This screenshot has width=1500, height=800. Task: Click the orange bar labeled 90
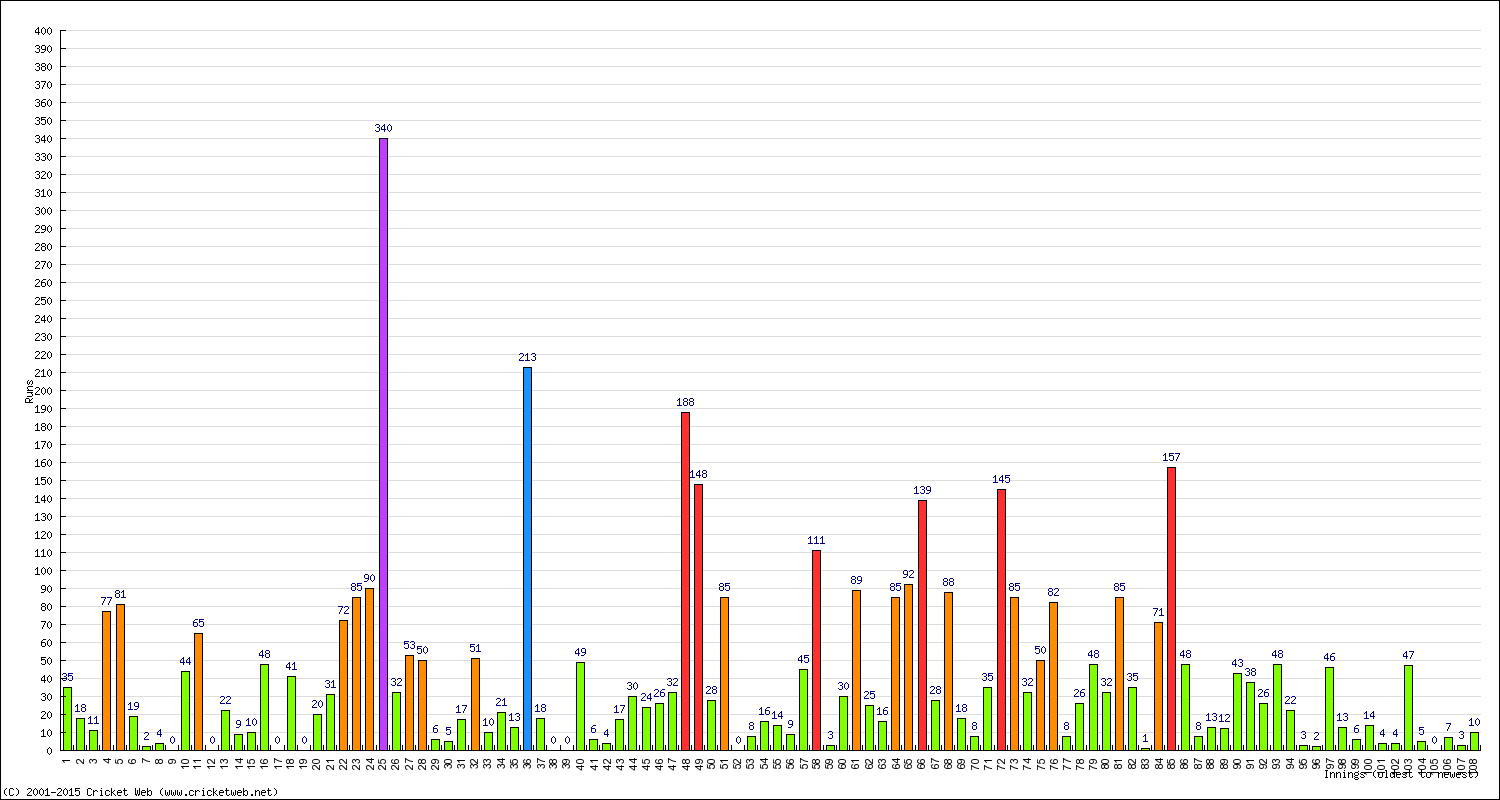click(370, 669)
